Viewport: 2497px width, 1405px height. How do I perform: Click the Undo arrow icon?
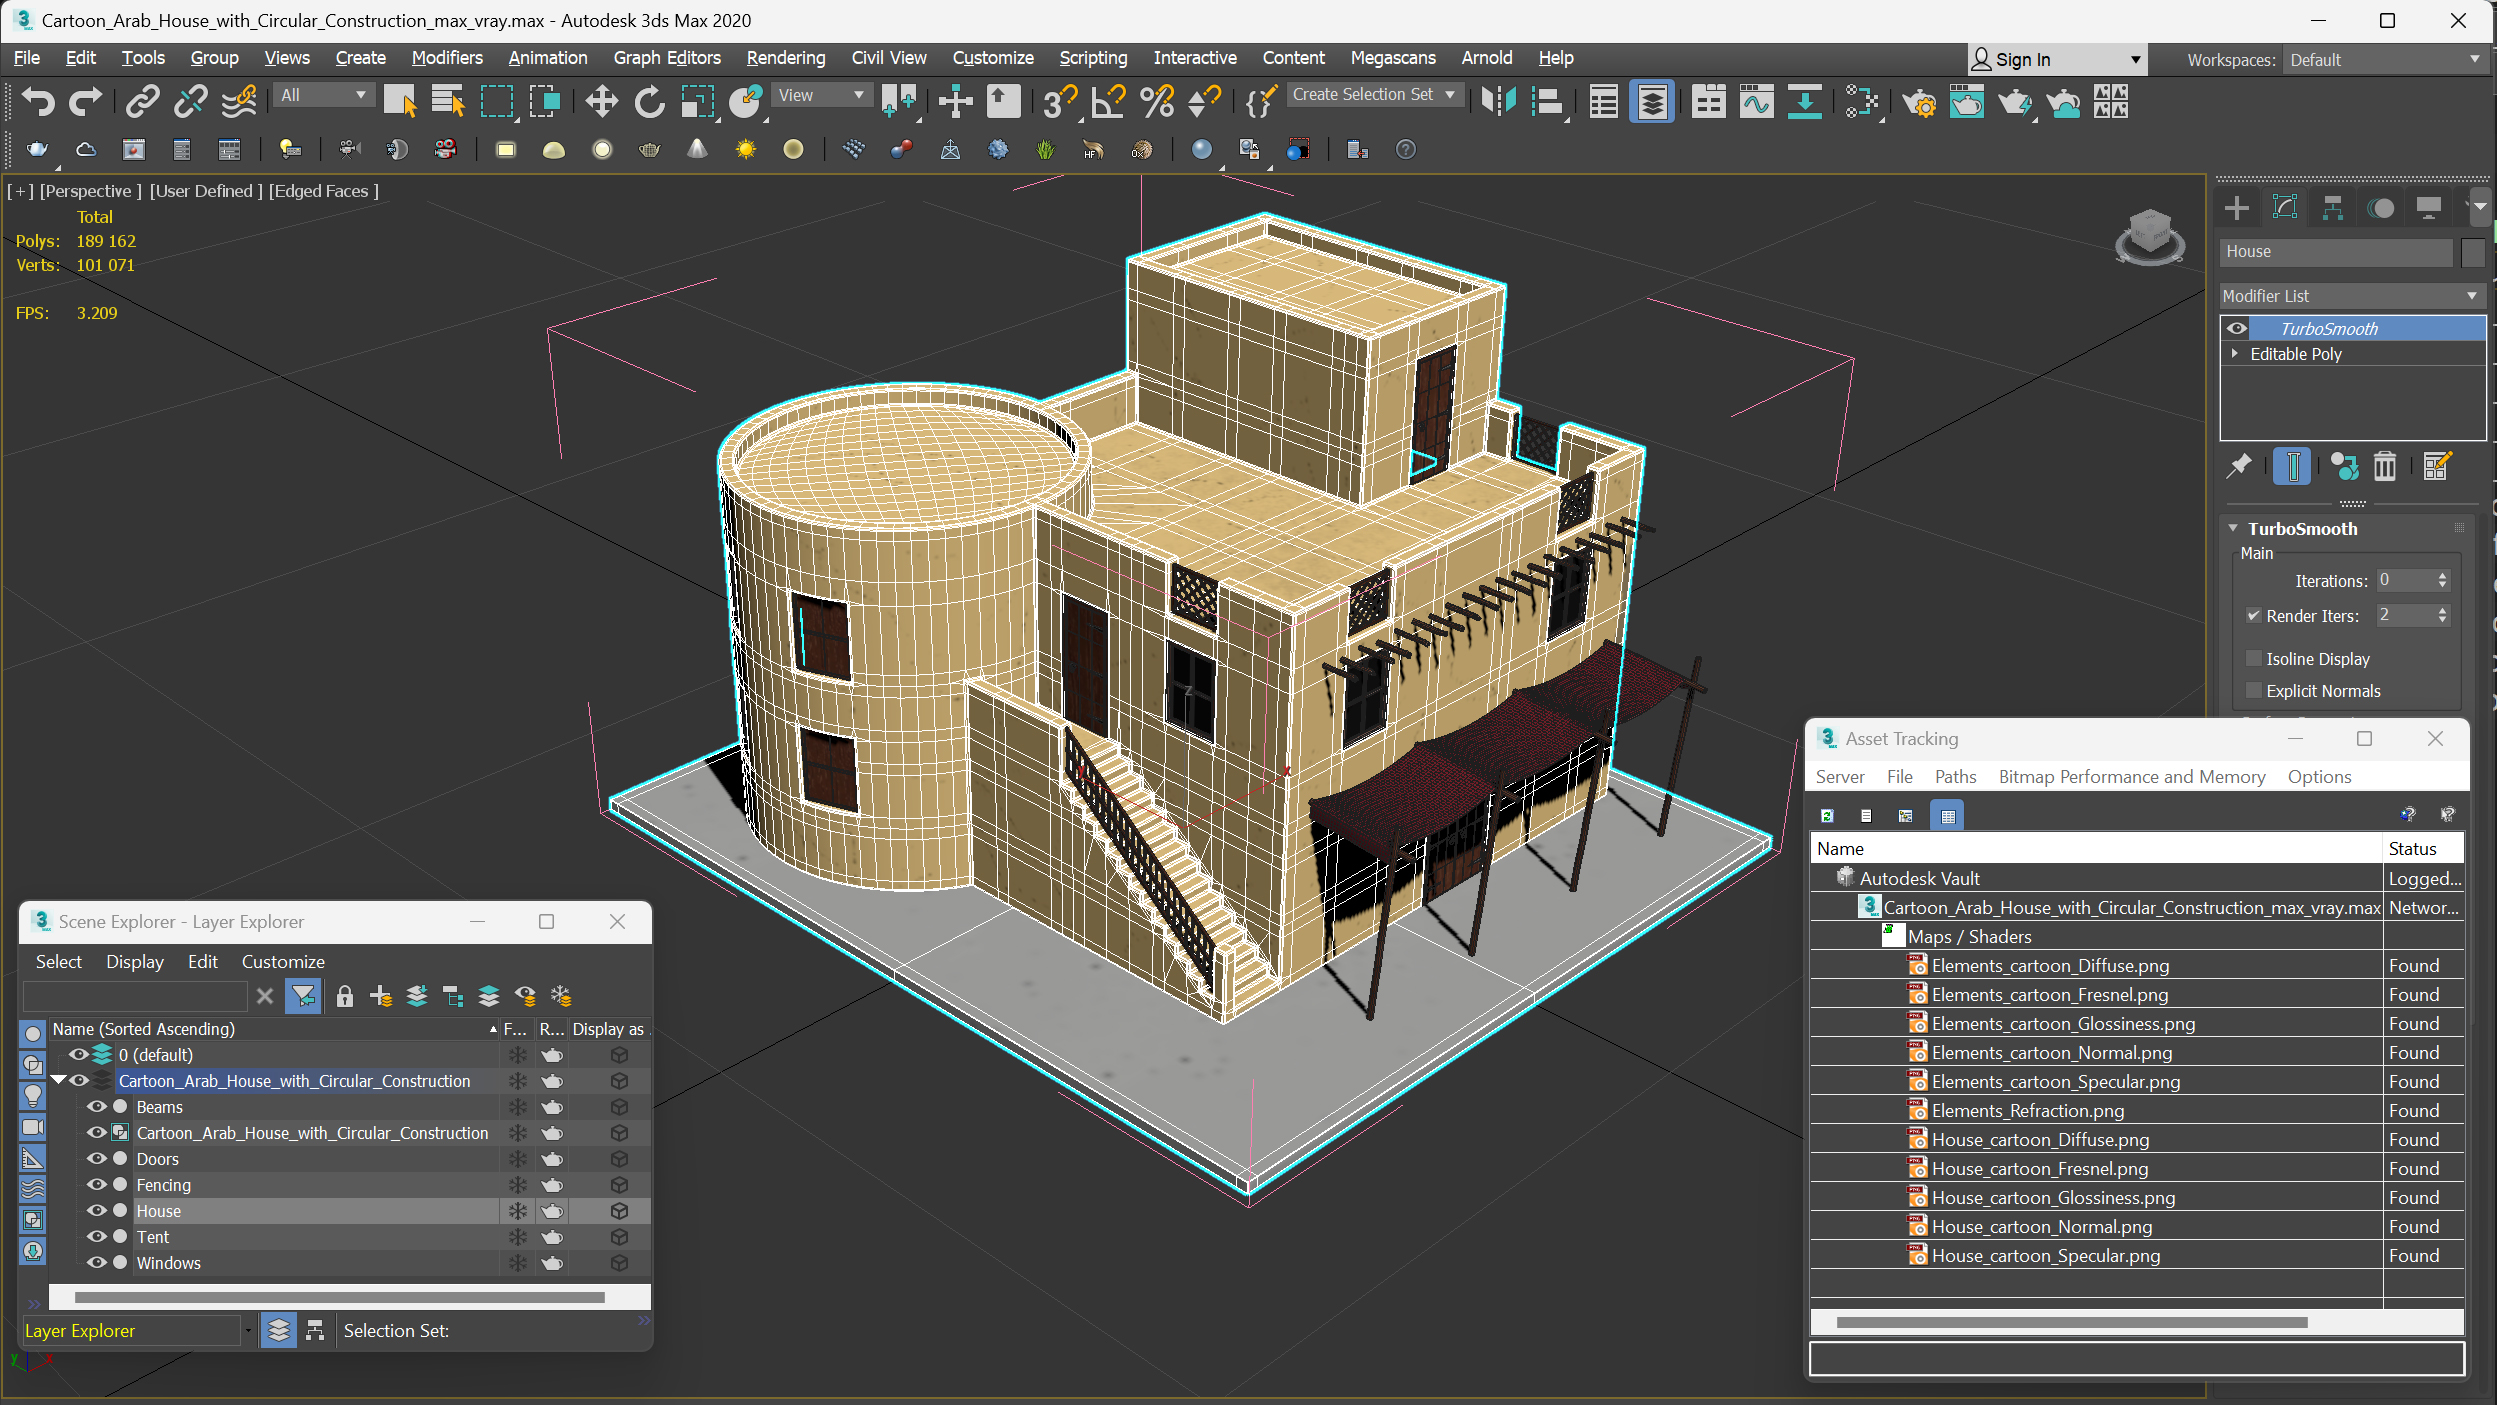[38, 101]
